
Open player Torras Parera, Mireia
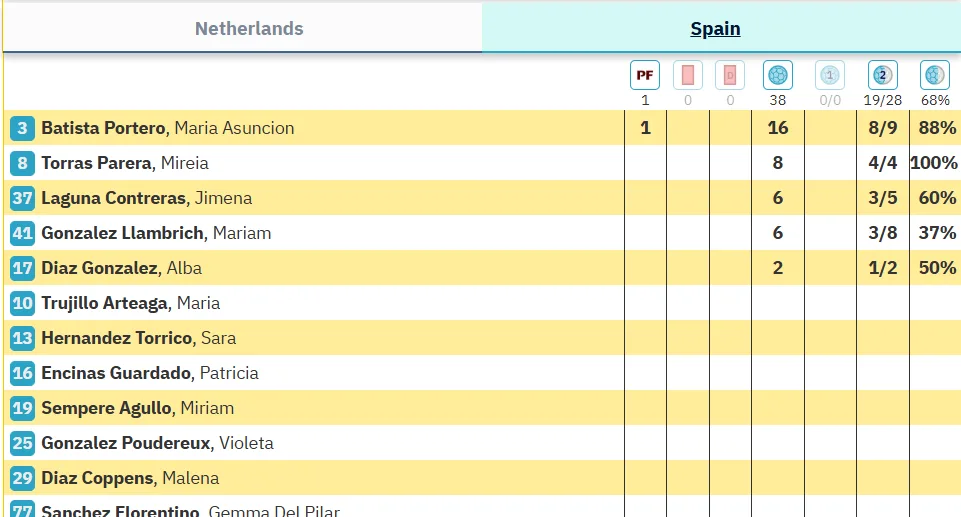pos(124,163)
